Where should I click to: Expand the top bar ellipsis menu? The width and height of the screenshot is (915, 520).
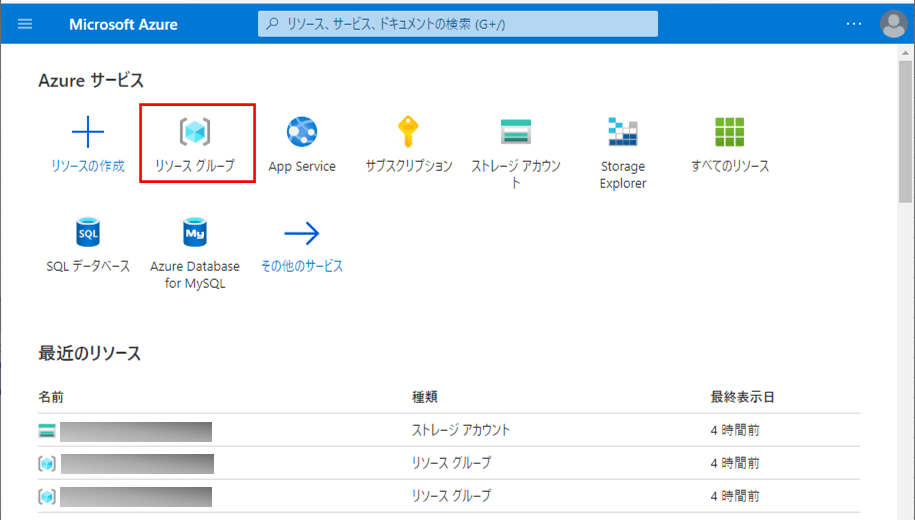pyautogui.click(x=853, y=24)
